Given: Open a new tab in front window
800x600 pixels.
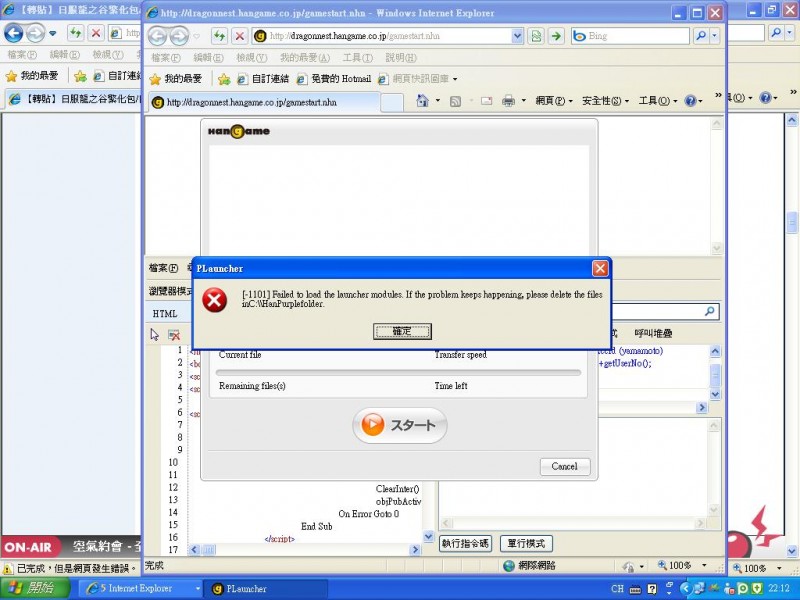Looking at the screenshot, I should click(392, 103).
